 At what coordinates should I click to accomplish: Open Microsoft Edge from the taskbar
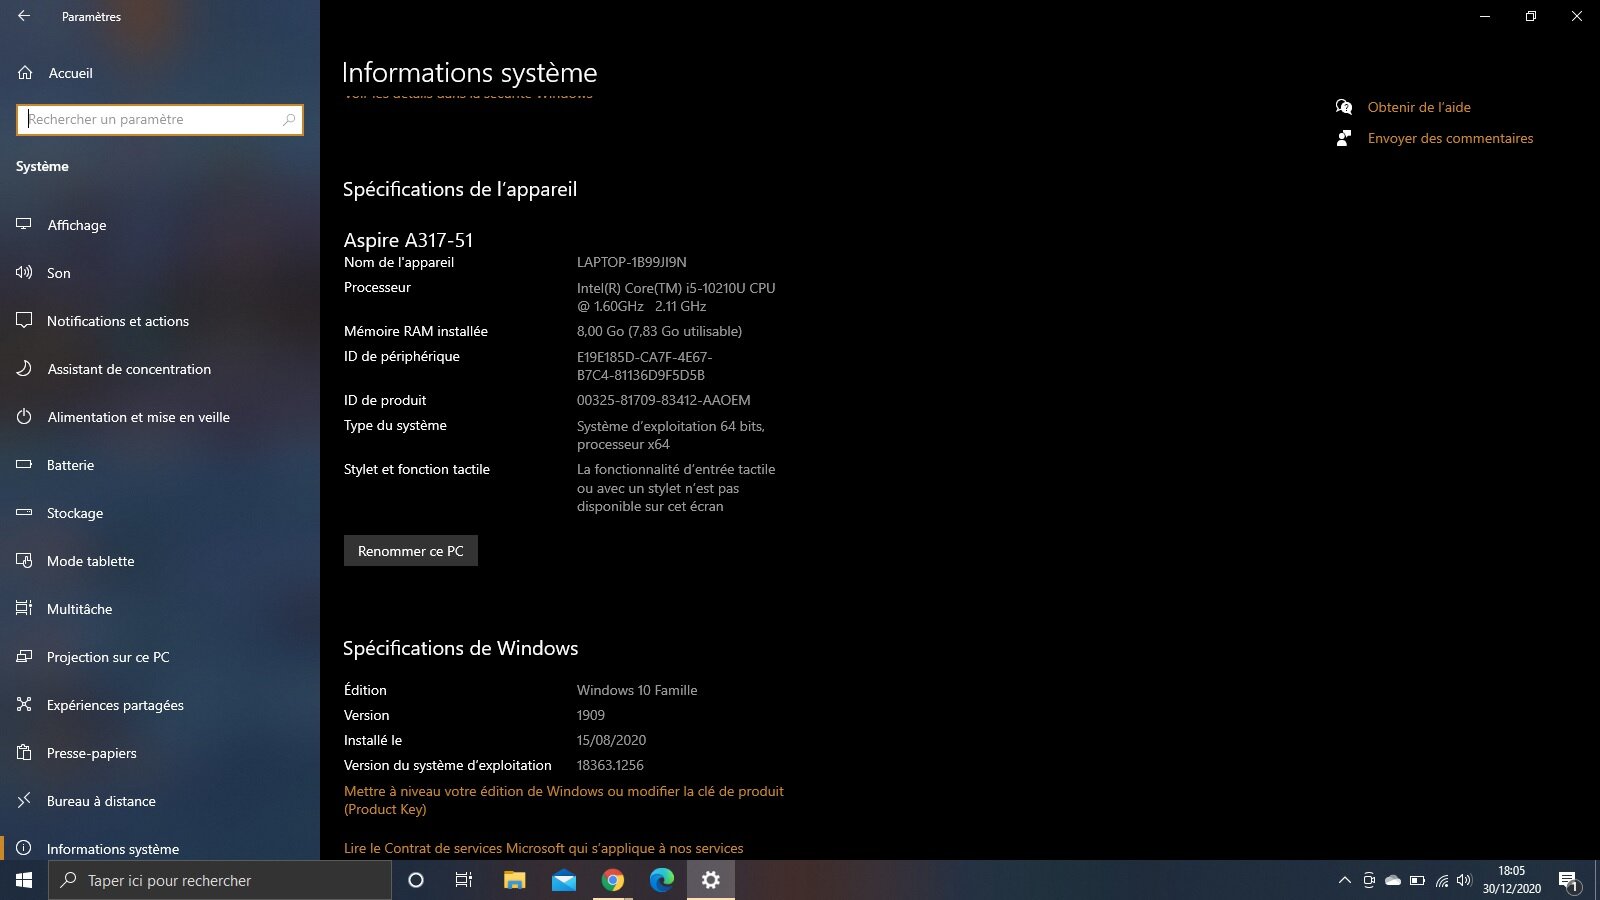[x=662, y=880]
